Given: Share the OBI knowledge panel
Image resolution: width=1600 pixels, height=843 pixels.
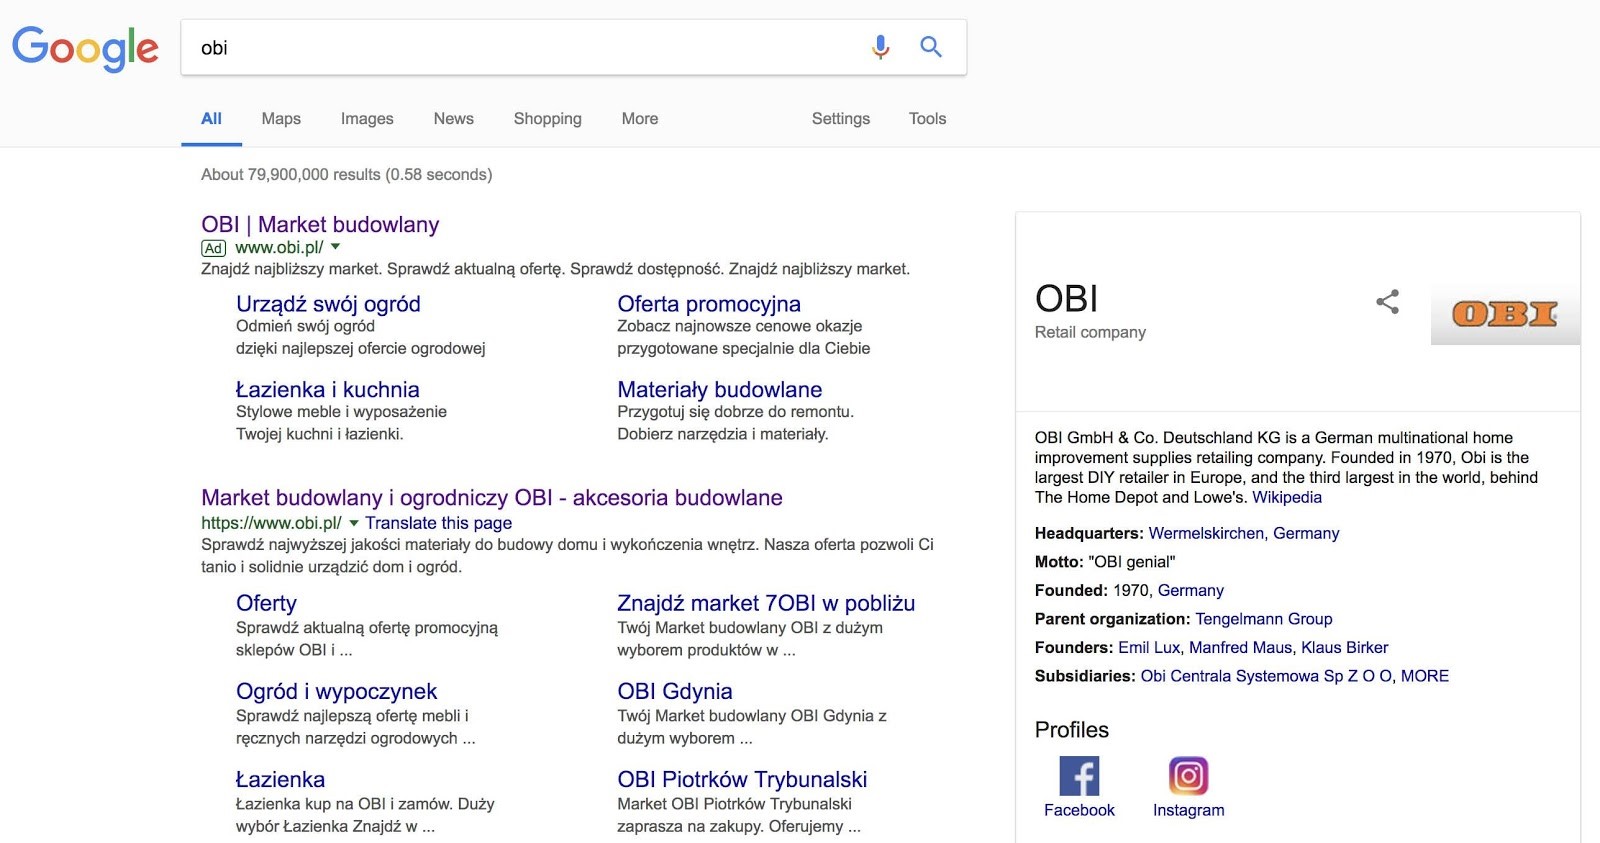Looking at the screenshot, I should 1387,302.
